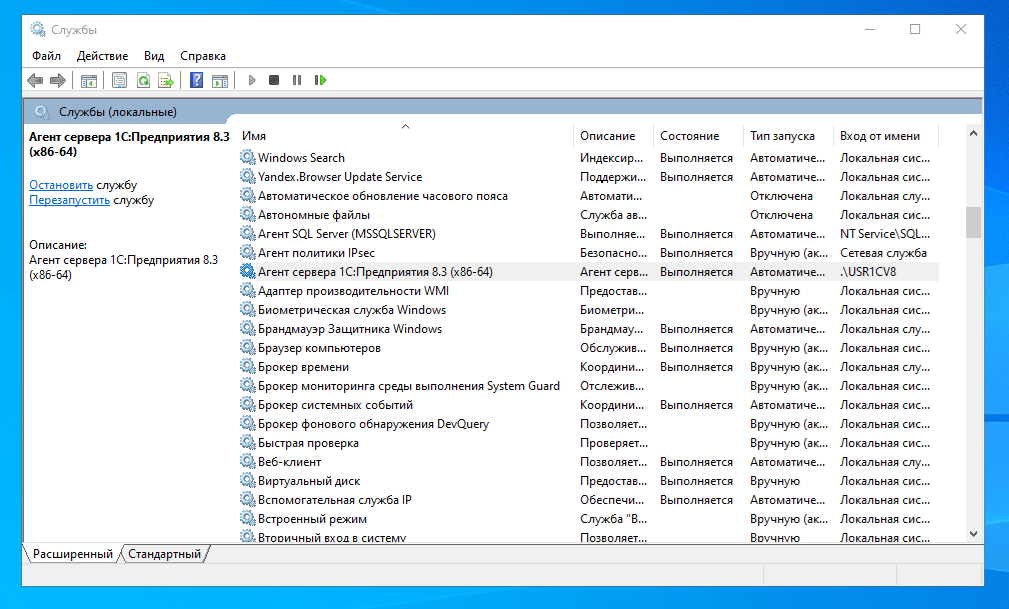Click the Перезапустить service link
Screen dimensions: 1009x609
69,200
